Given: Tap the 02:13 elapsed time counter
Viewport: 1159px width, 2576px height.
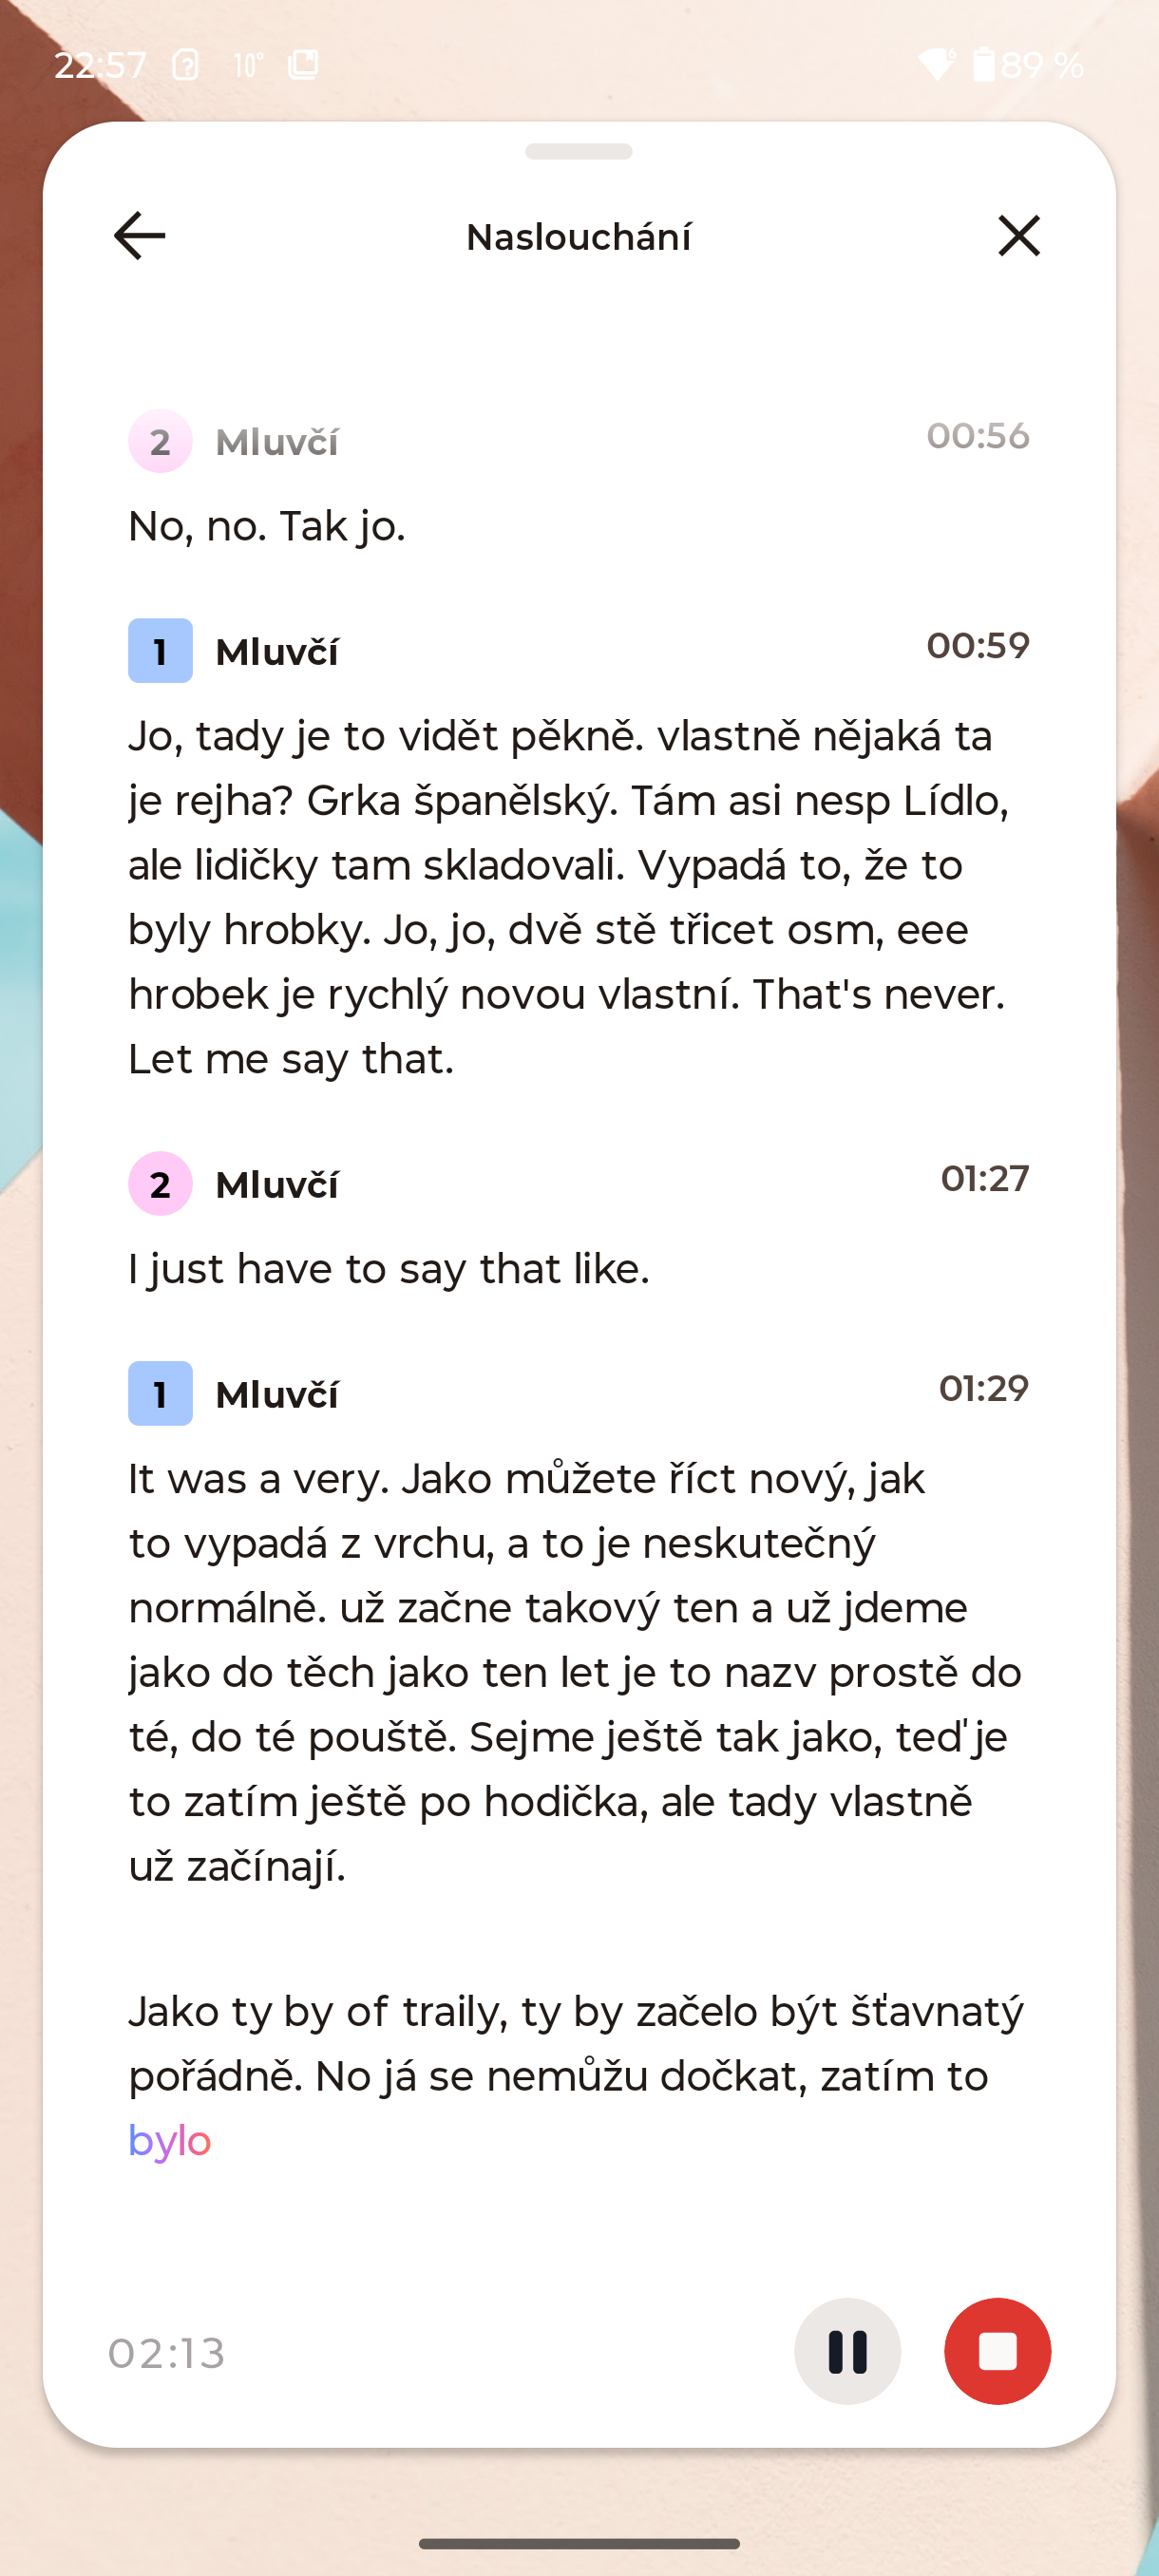Looking at the screenshot, I should (167, 2353).
